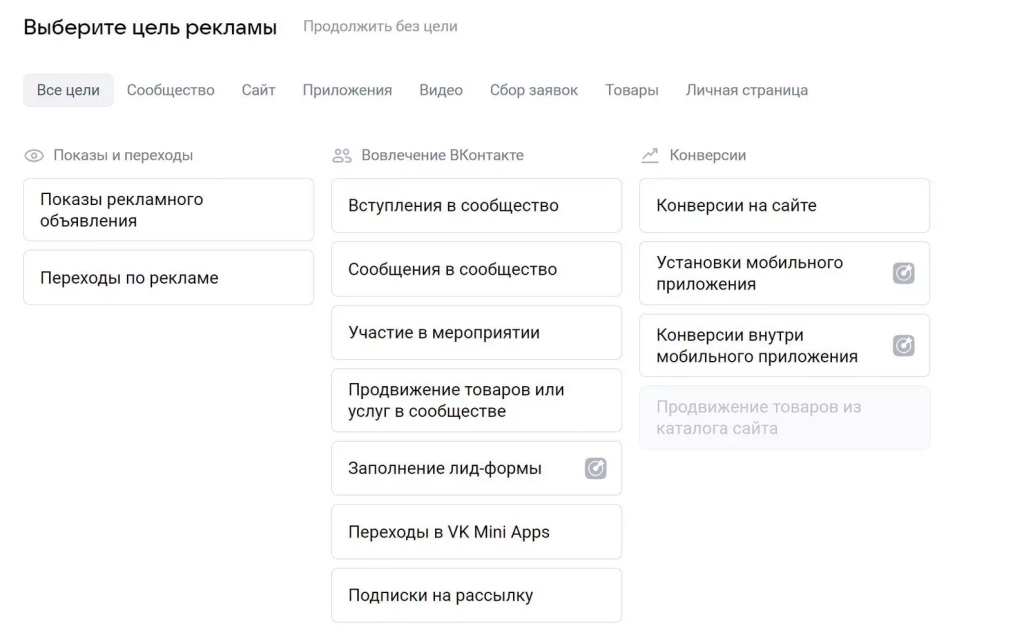Go to the Видео tab

(x=441, y=90)
